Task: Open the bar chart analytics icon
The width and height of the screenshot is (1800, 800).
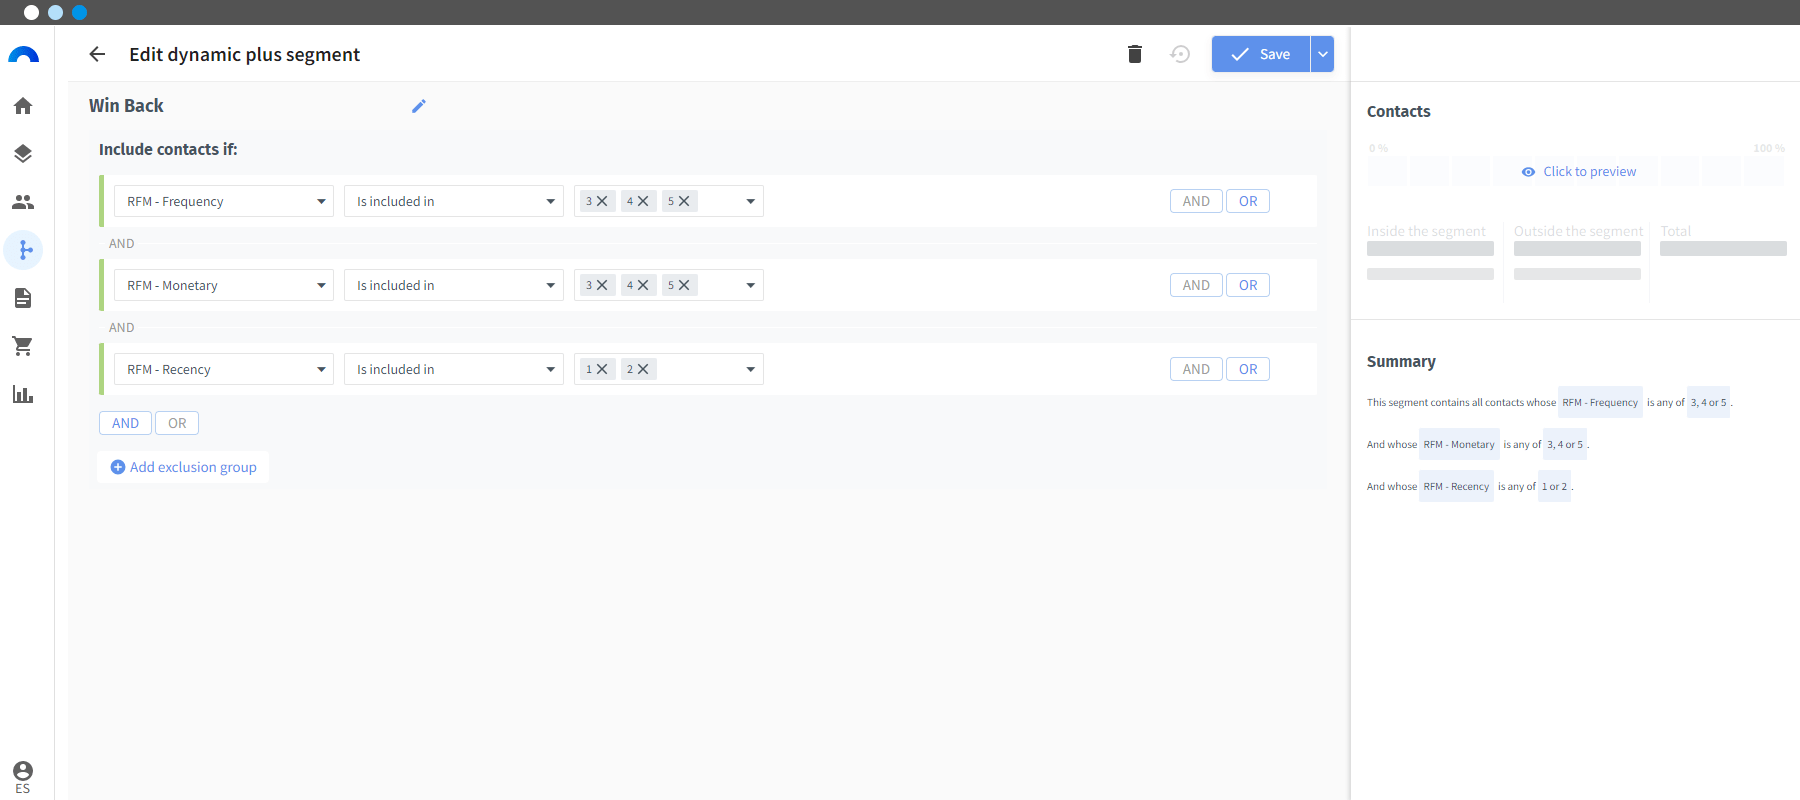Action: click(x=23, y=394)
